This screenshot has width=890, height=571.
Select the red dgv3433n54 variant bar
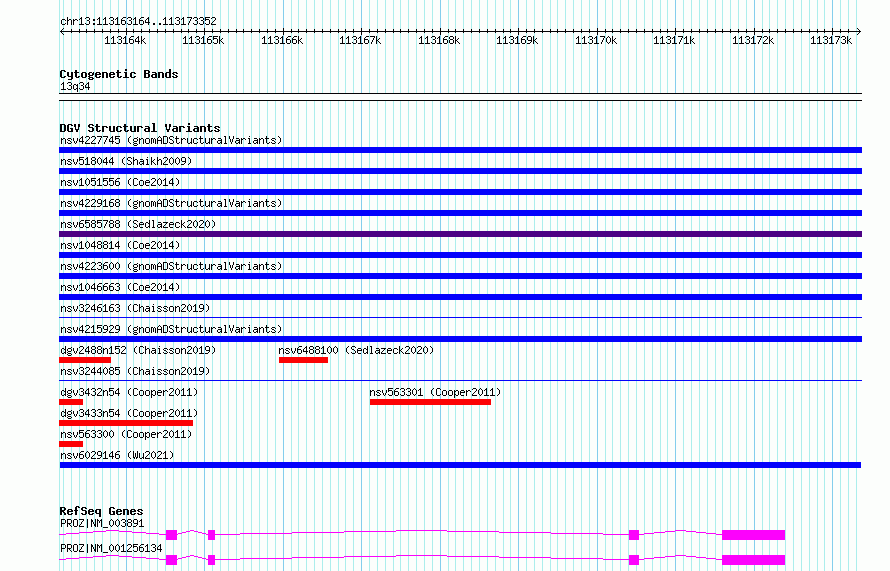tap(126, 423)
